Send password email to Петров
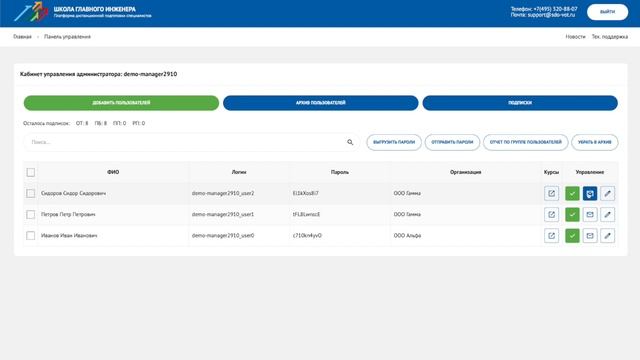640x360 pixels. [590, 214]
